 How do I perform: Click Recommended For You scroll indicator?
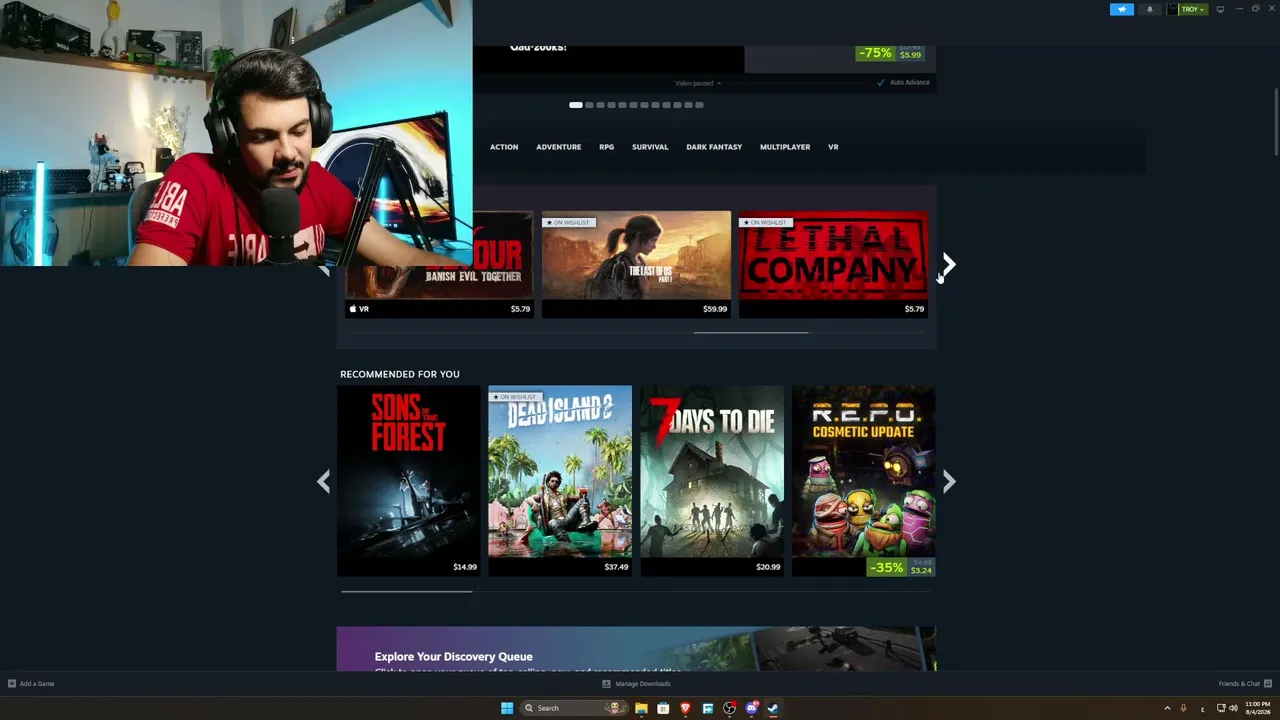[x=406, y=592]
